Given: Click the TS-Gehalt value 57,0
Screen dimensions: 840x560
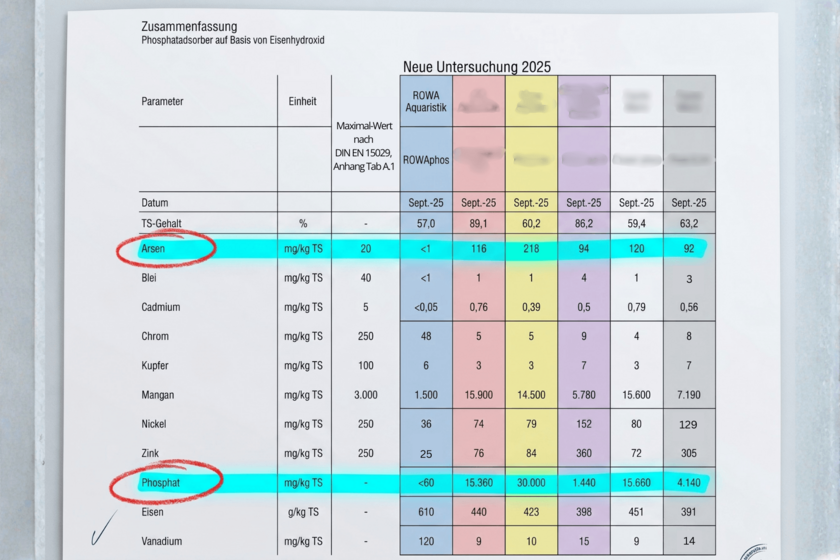Looking at the screenshot, I should pos(426,223).
